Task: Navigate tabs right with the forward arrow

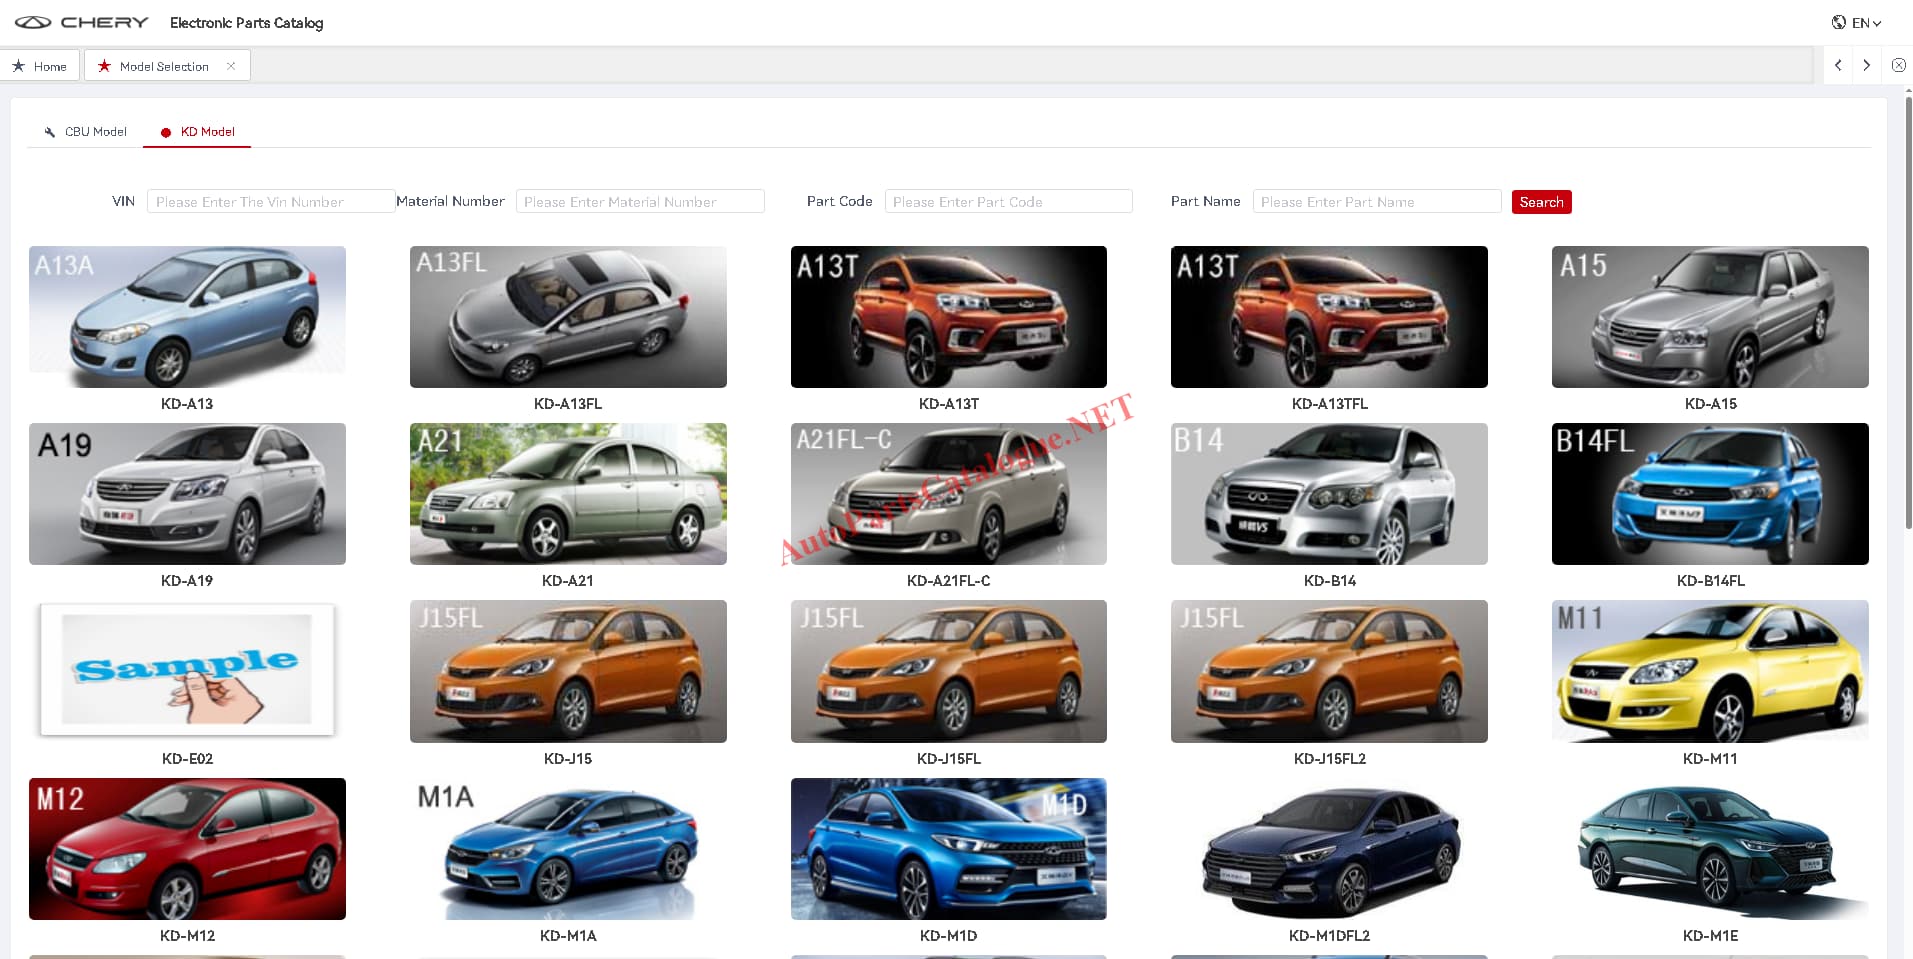Action: [1866, 65]
